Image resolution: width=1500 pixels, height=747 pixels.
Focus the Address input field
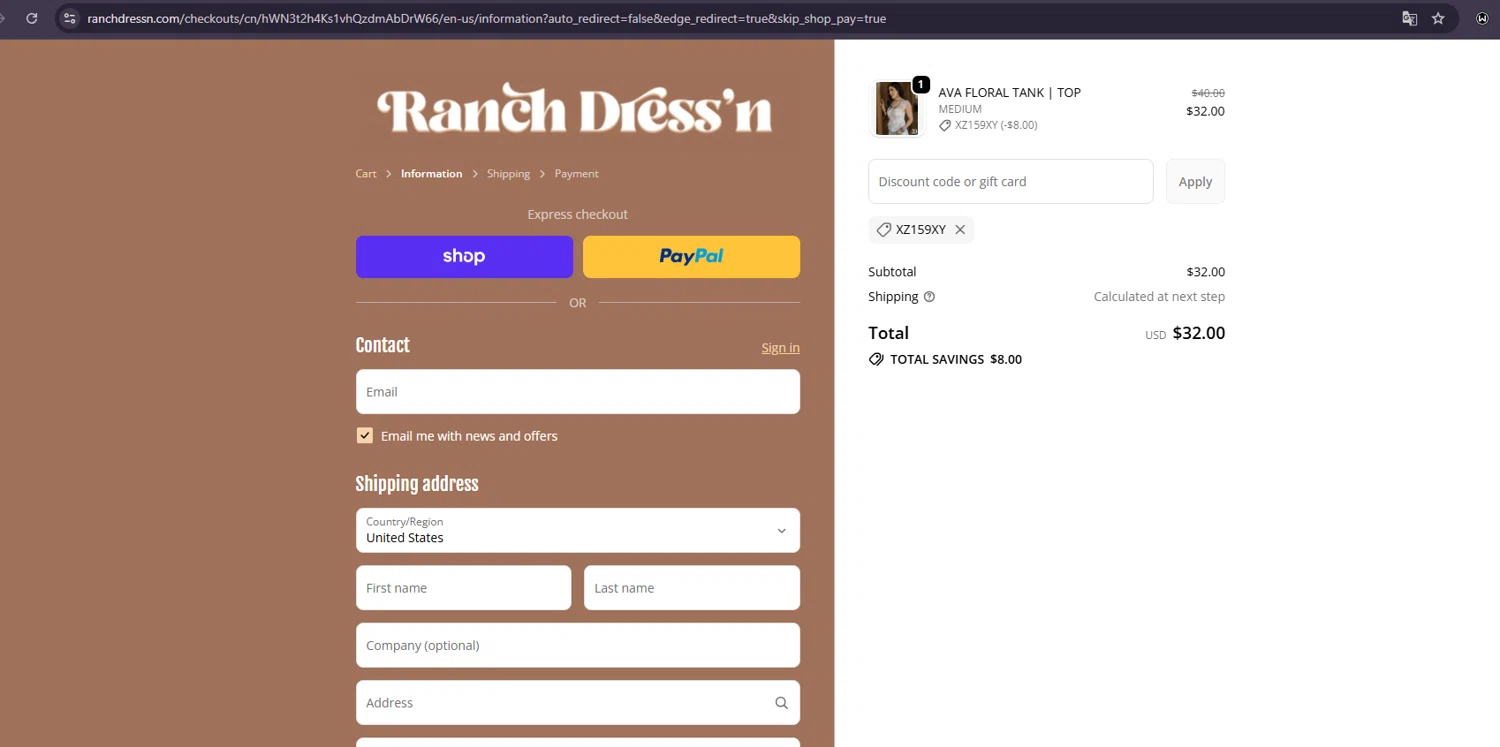click(x=578, y=703)
